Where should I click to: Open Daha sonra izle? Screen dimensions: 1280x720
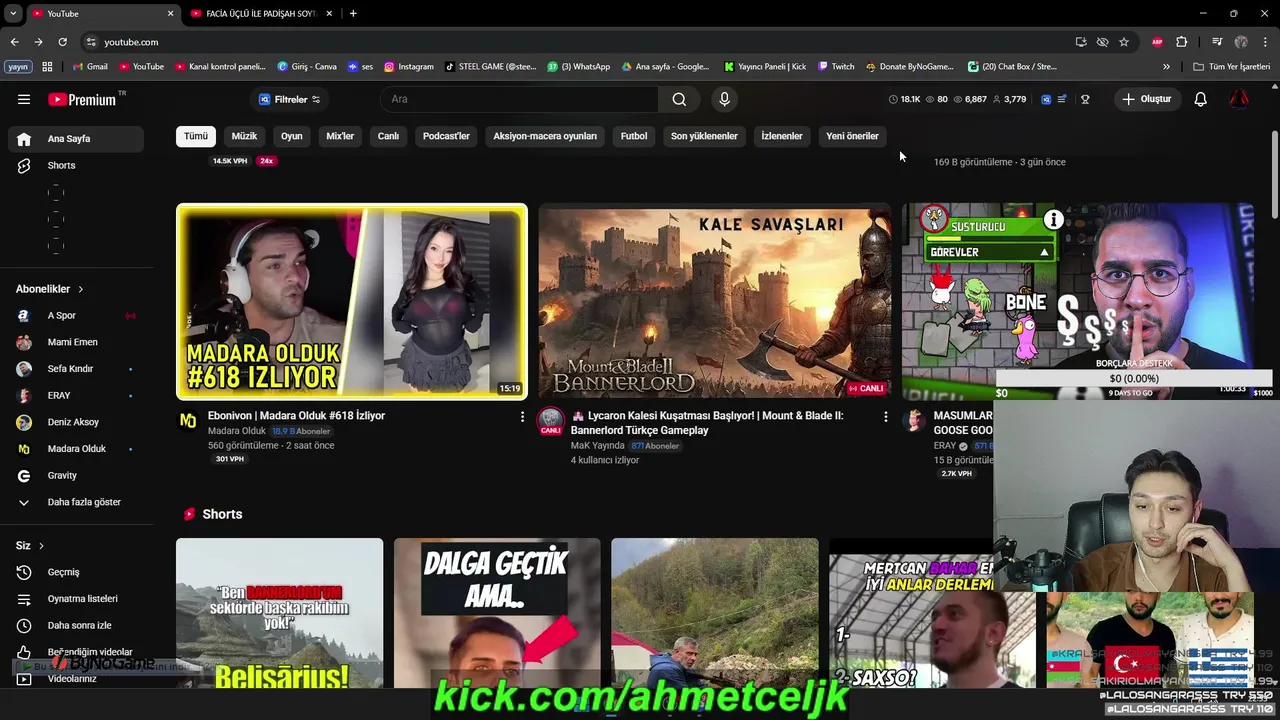click(75, 625)
